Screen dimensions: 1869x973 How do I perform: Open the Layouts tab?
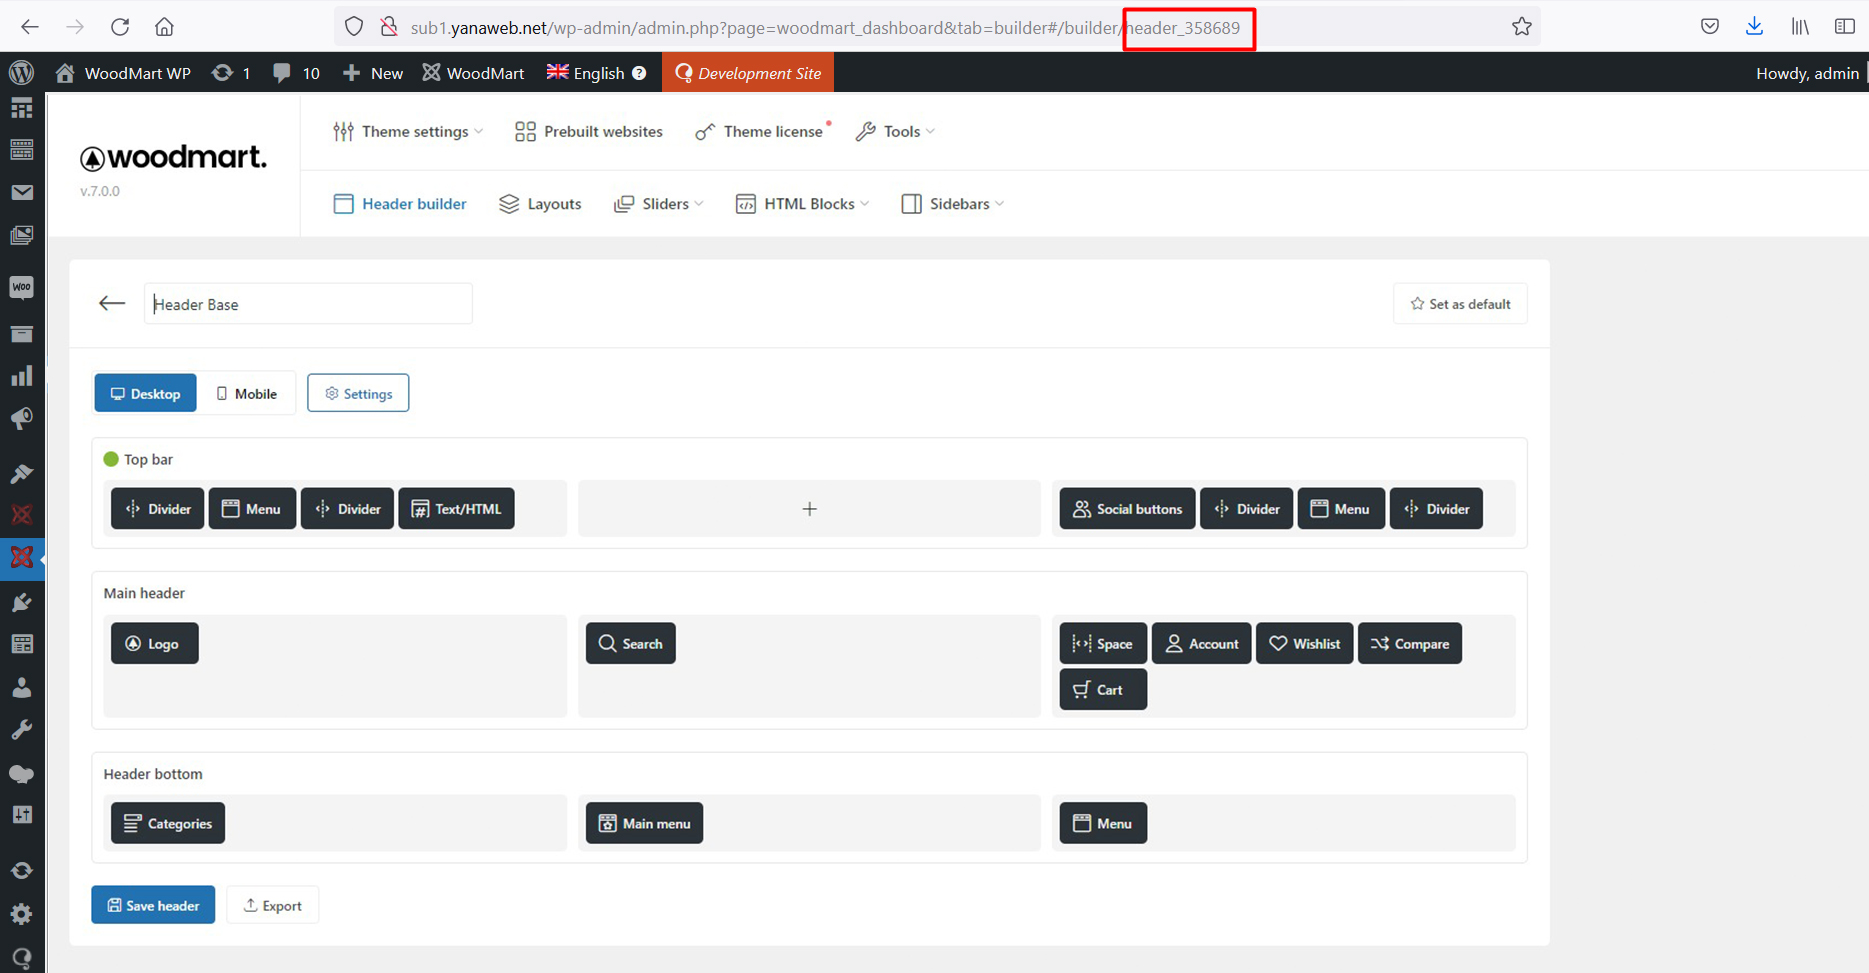540,204
